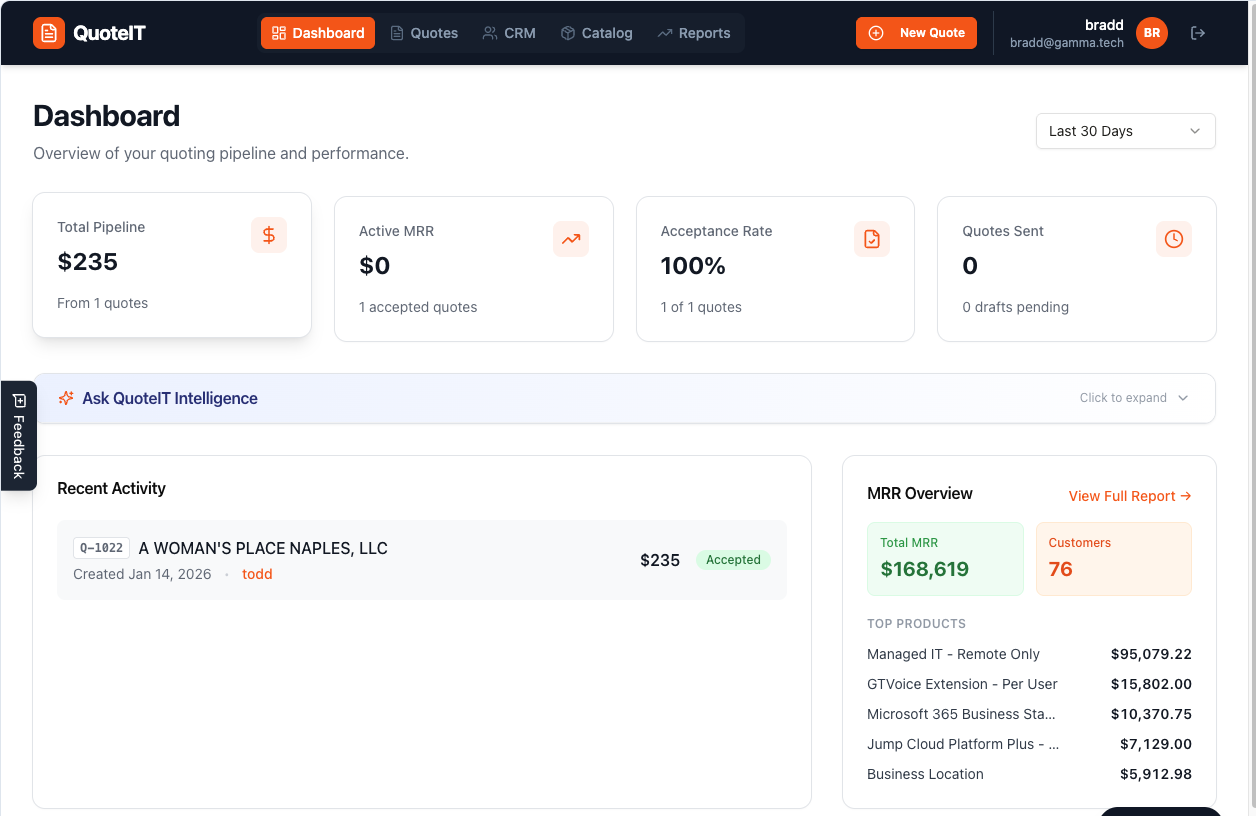Open the Reports tab
1256x816 pixels.
[694, 33]
